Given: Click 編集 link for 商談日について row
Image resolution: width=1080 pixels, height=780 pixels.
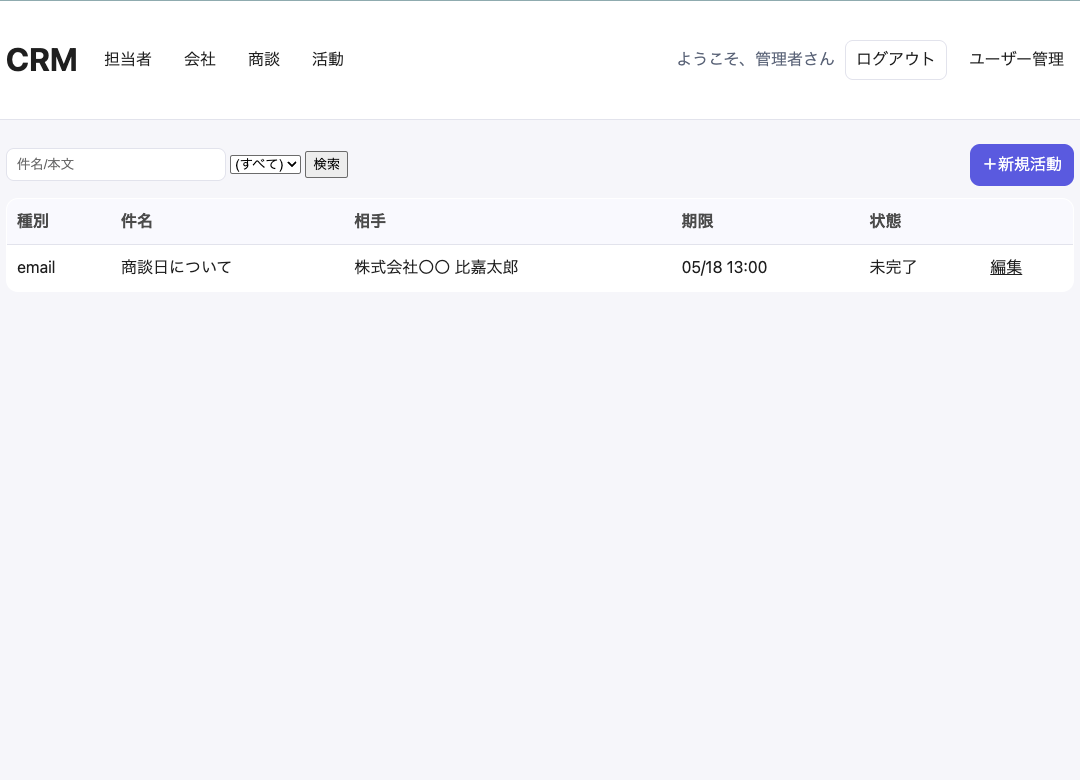Looking at the screenshot, I should point(1006,267).
